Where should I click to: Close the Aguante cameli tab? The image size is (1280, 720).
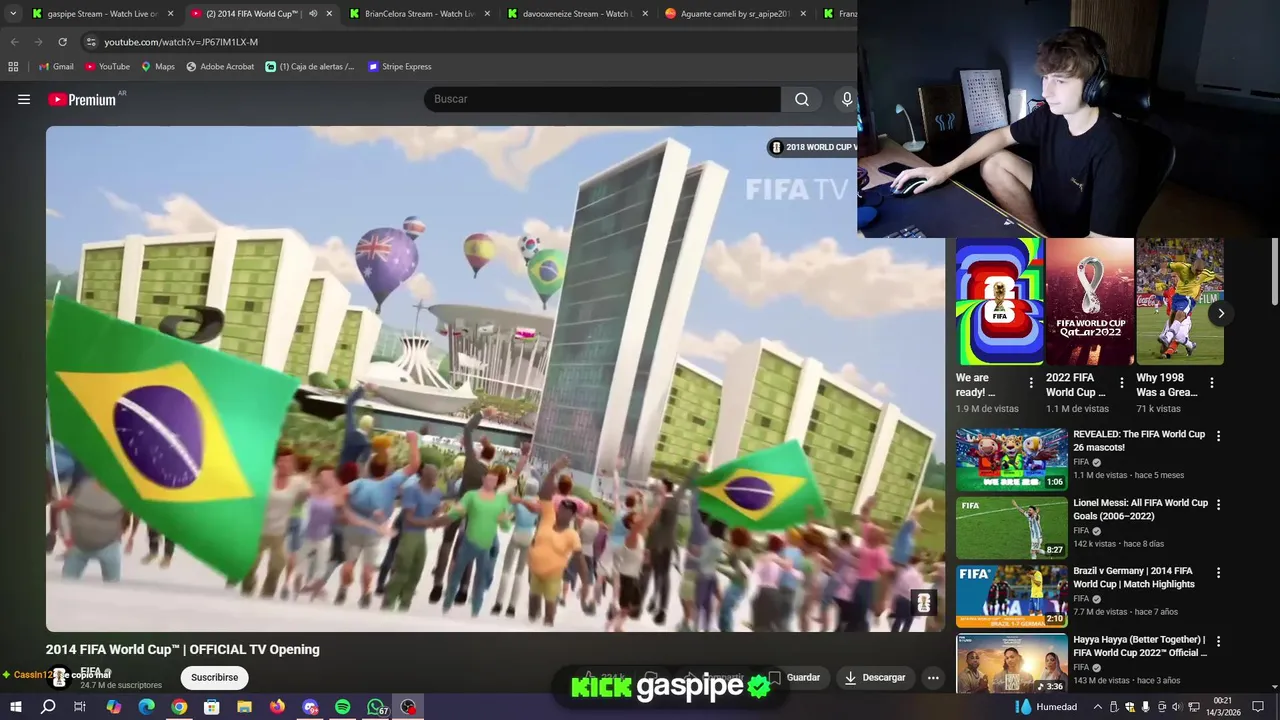(x=803, y=14)
